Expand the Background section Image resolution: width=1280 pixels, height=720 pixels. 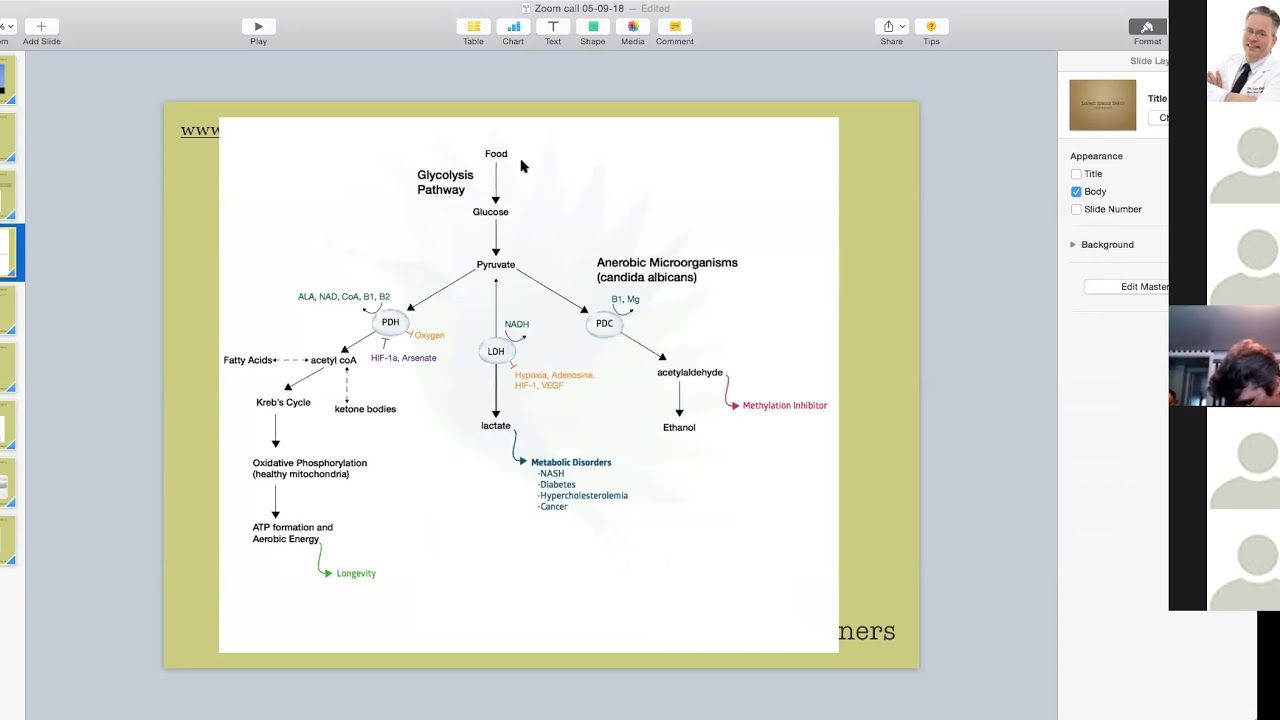[x=1073, y=245]
